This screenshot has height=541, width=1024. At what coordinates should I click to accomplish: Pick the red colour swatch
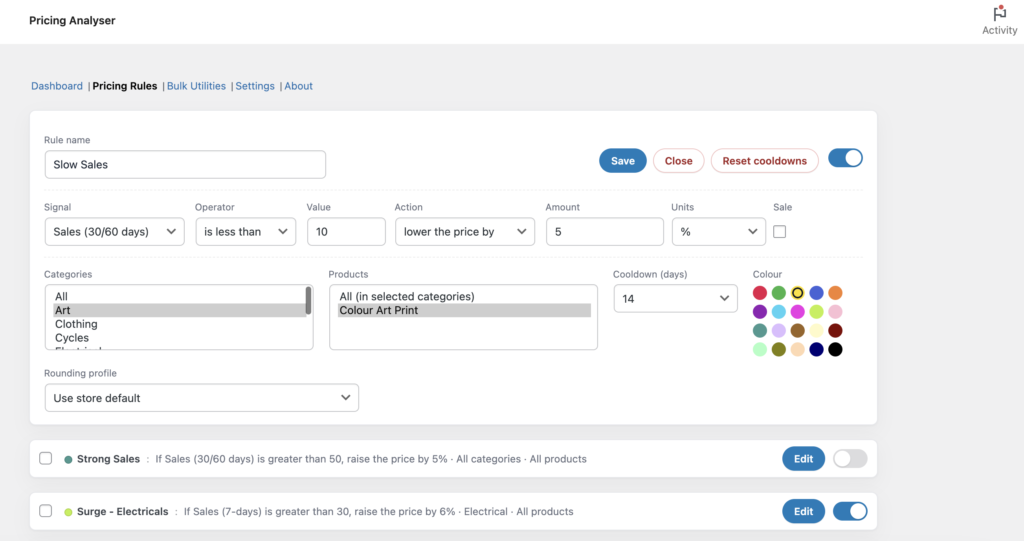(x=760, y=293)
